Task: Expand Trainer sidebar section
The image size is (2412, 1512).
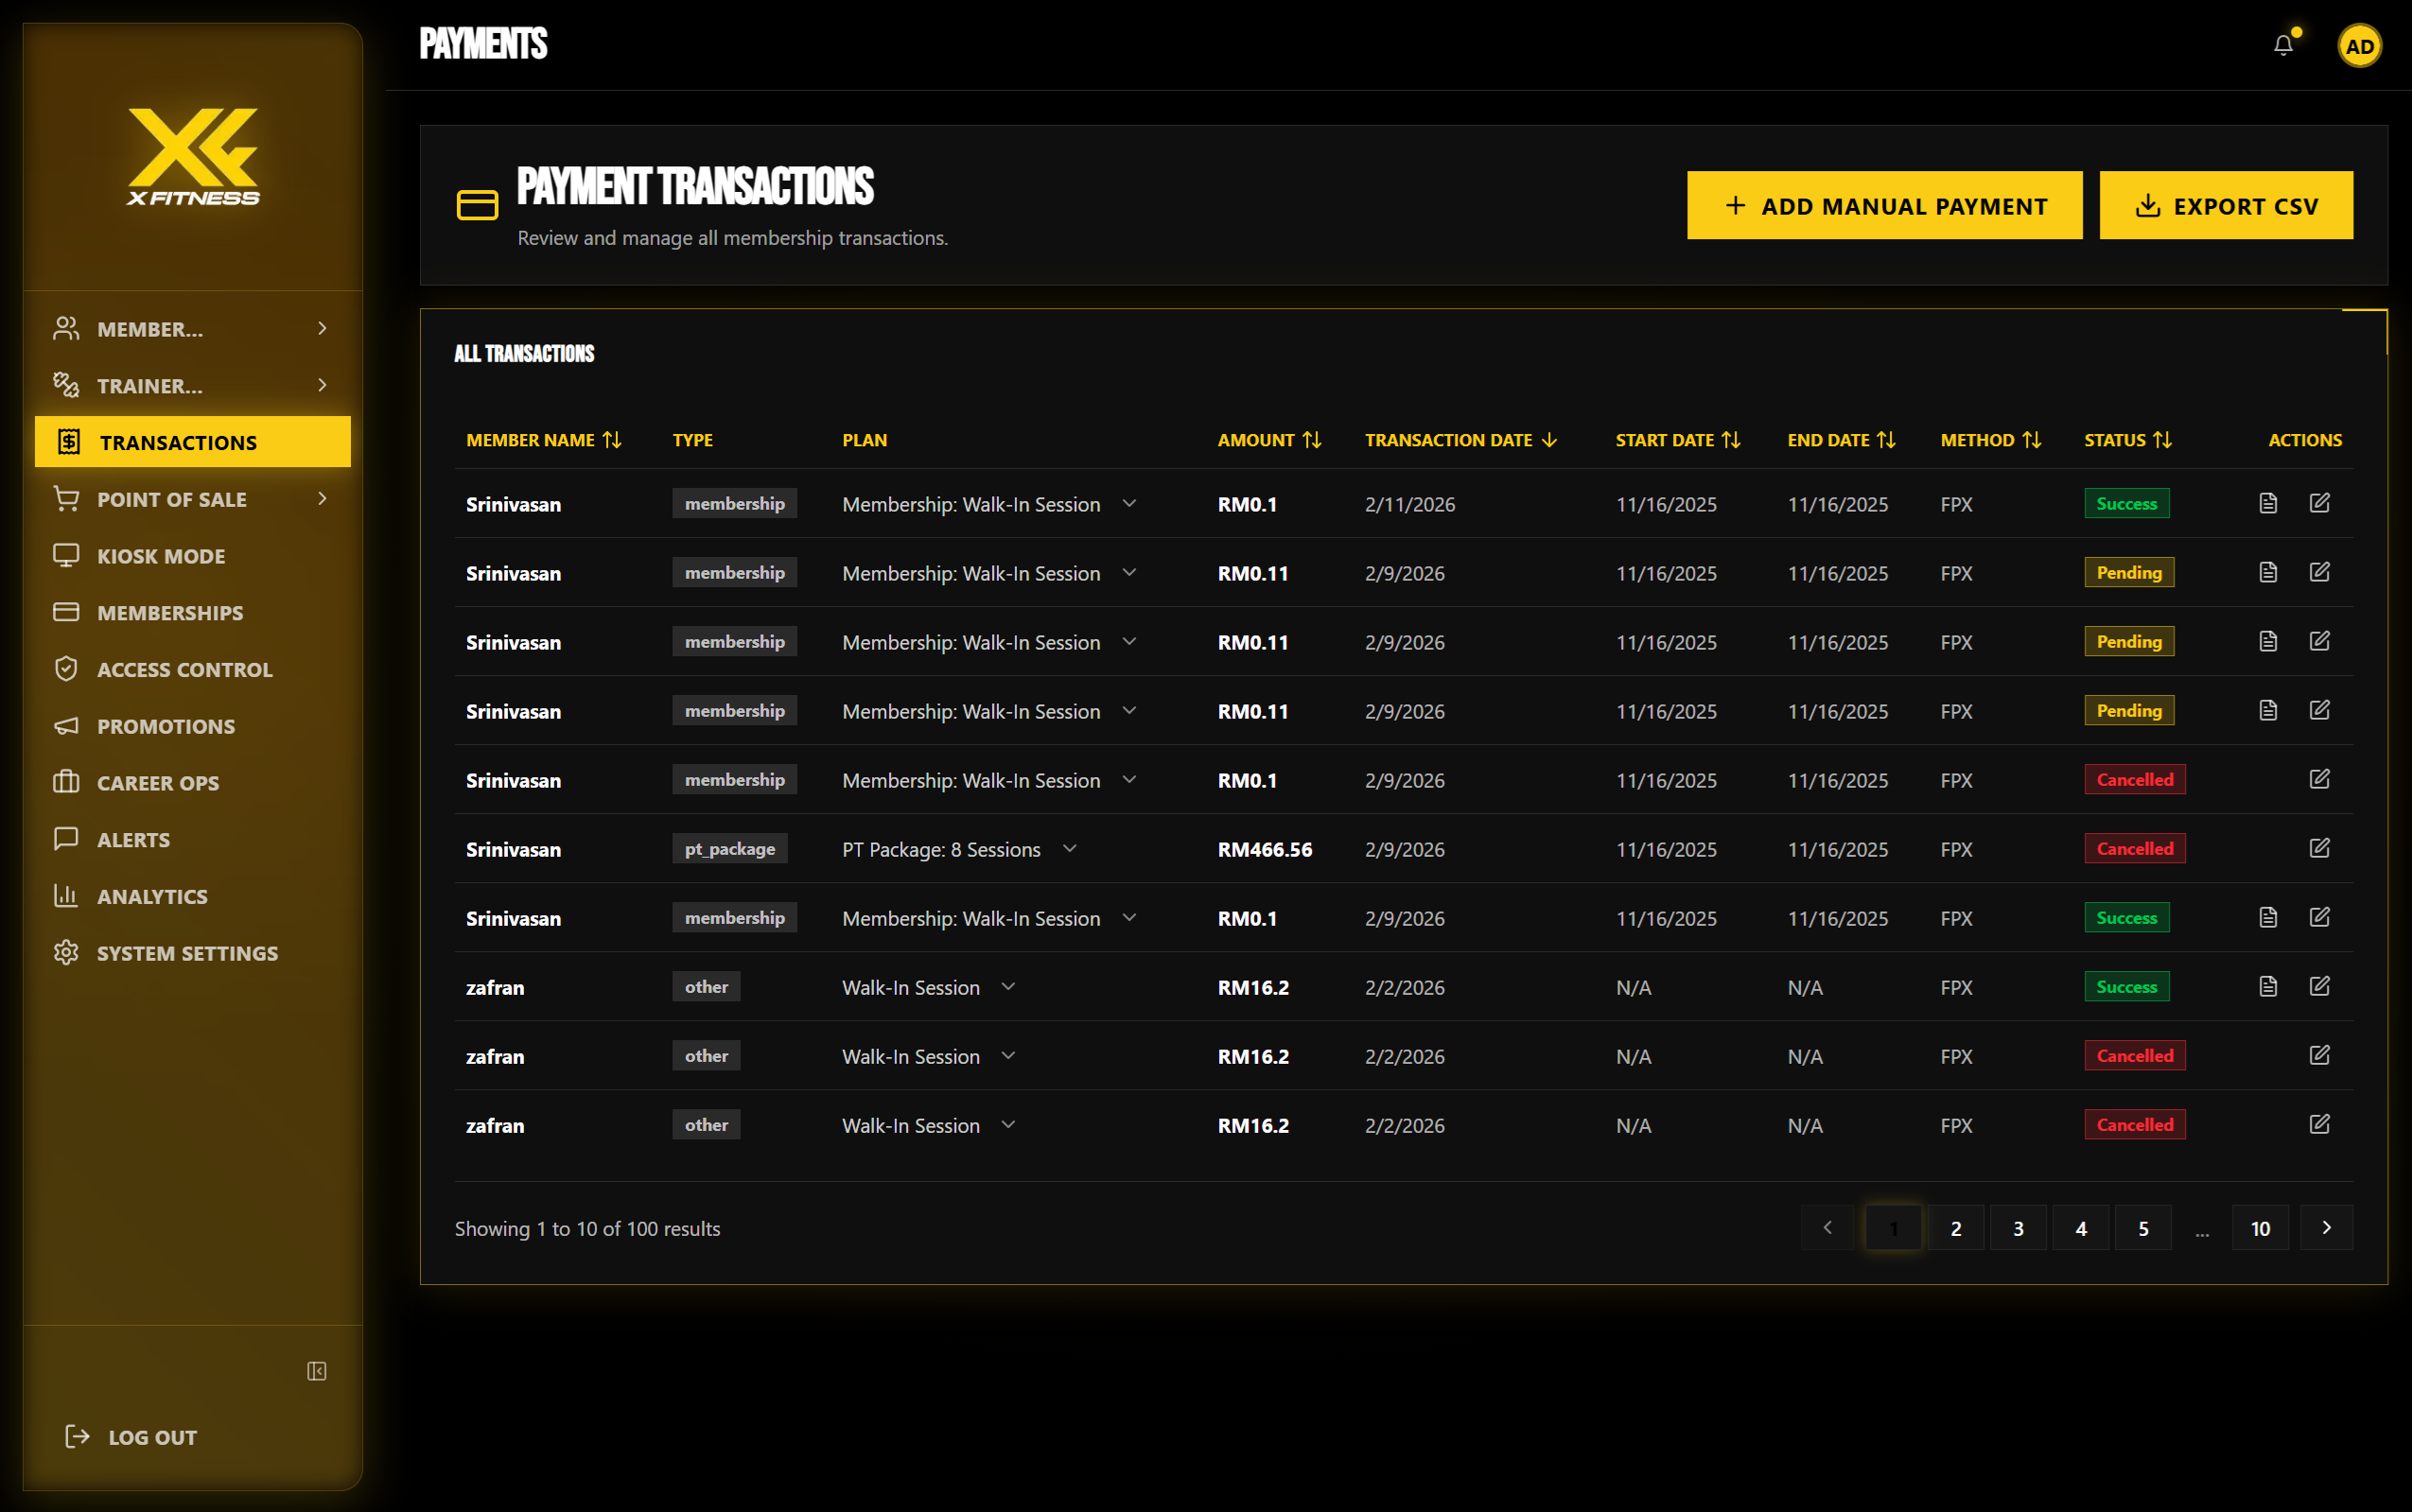Action: coord(322,385)
